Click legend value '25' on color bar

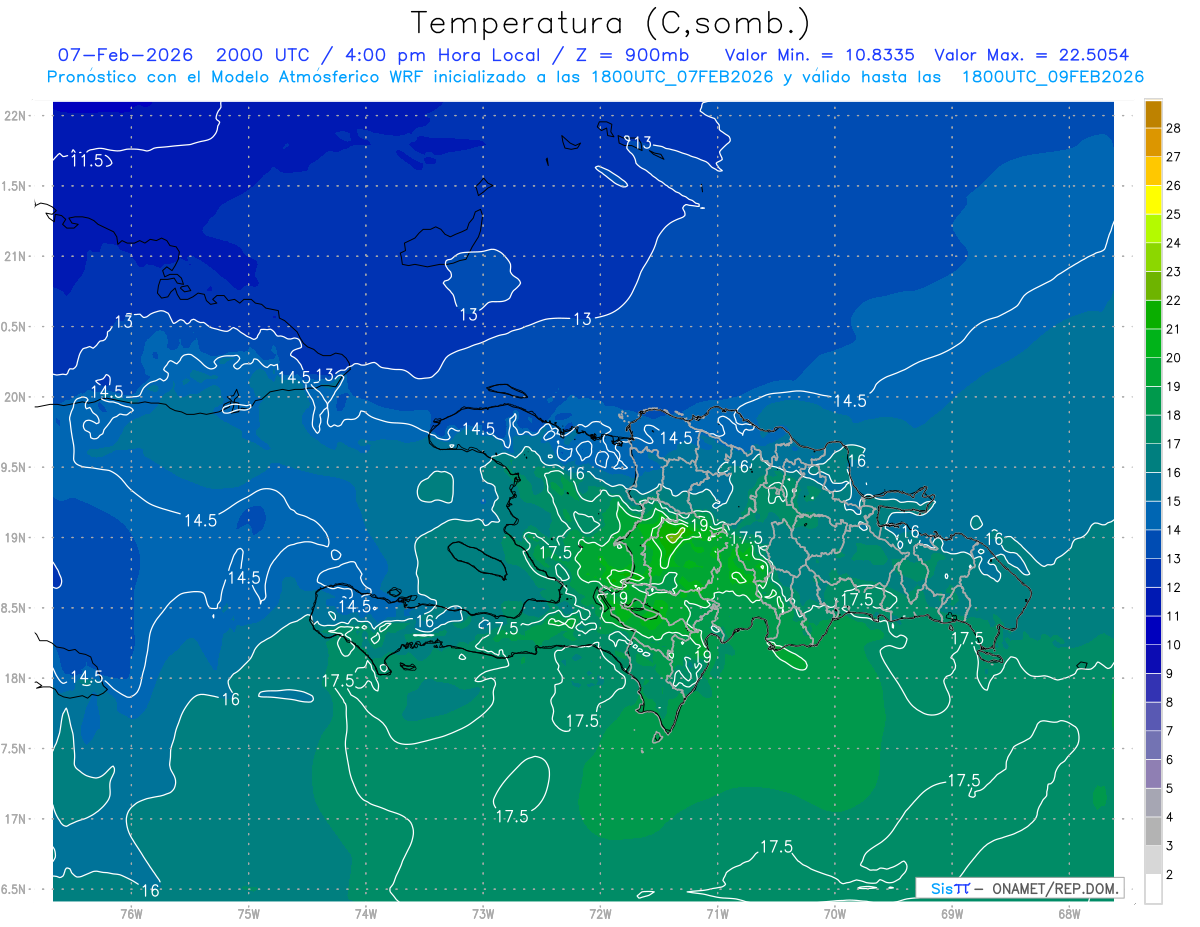pos(1174,214)
